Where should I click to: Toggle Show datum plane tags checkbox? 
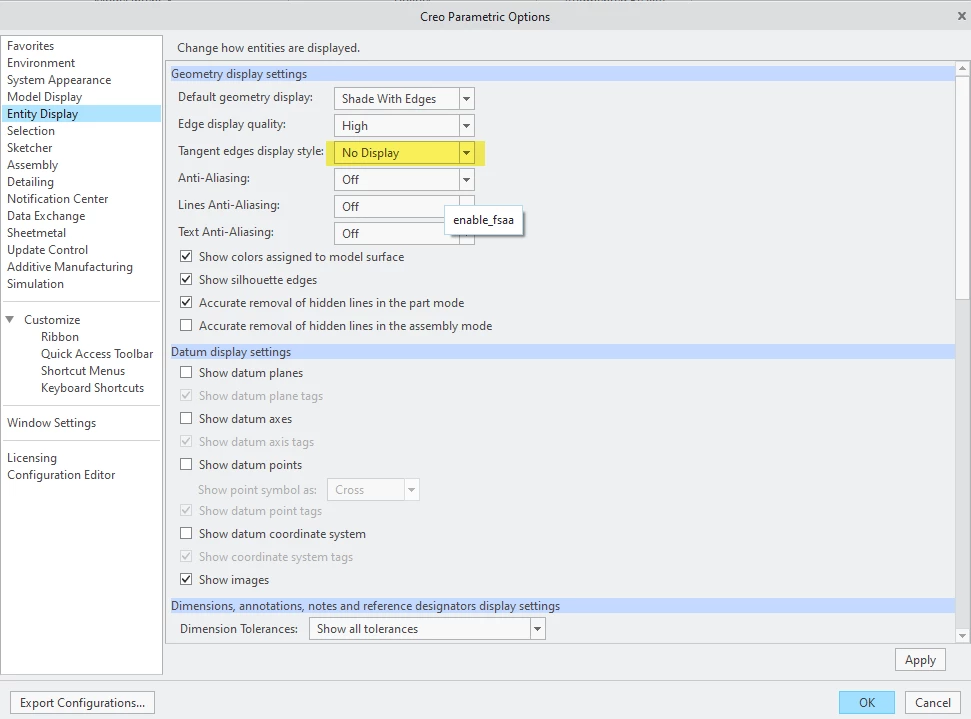(186, 395)
